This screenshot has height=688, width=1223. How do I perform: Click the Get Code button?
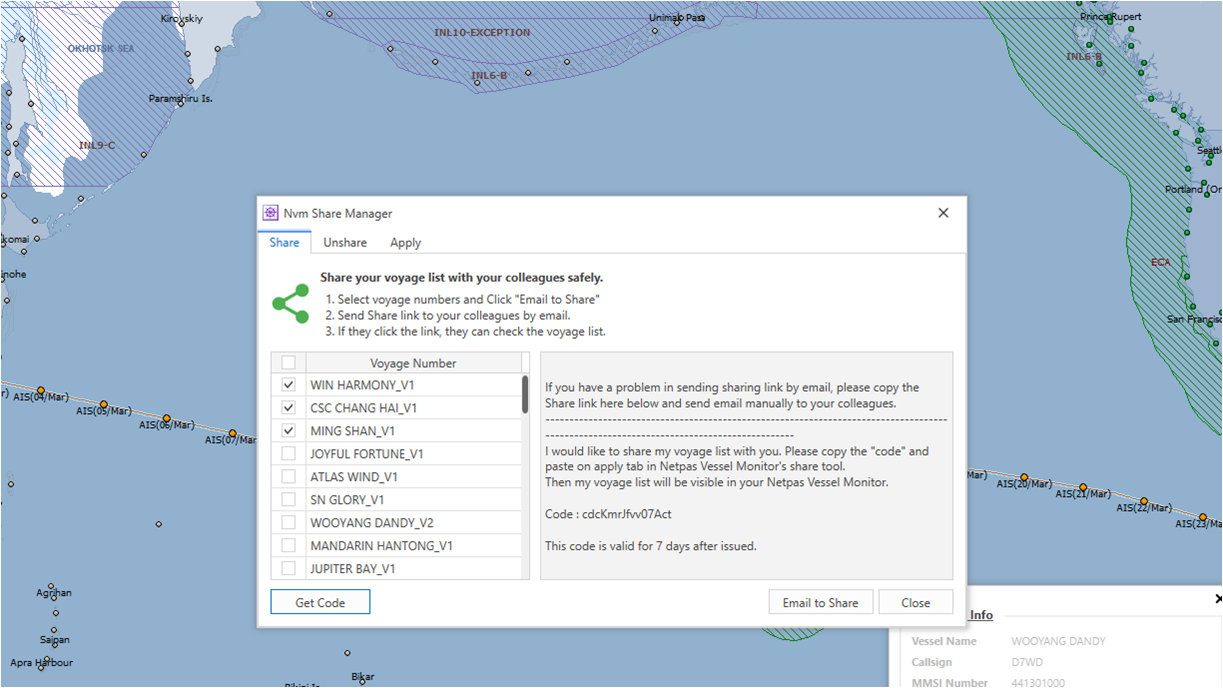(320, 602)
